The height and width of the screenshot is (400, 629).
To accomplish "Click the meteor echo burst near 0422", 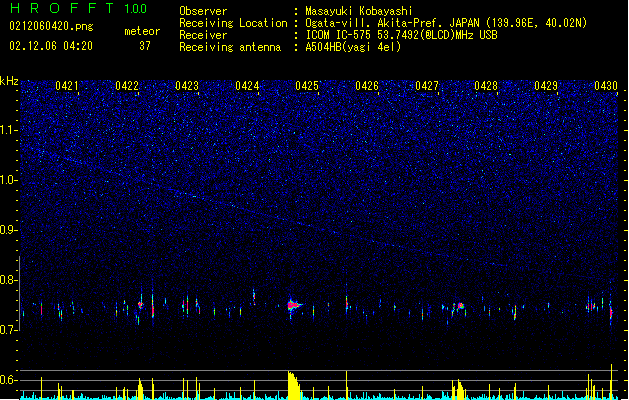I will [140, 305].
